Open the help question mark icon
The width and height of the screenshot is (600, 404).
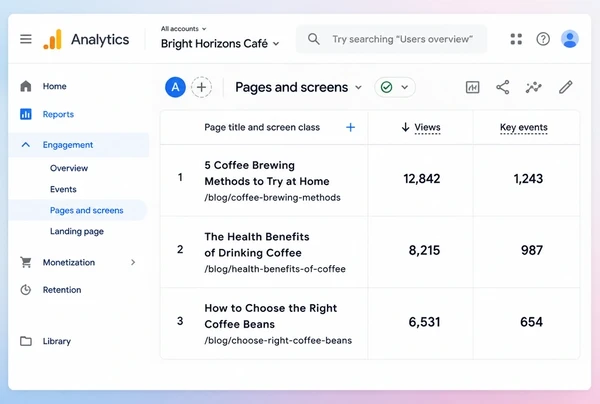543,39
